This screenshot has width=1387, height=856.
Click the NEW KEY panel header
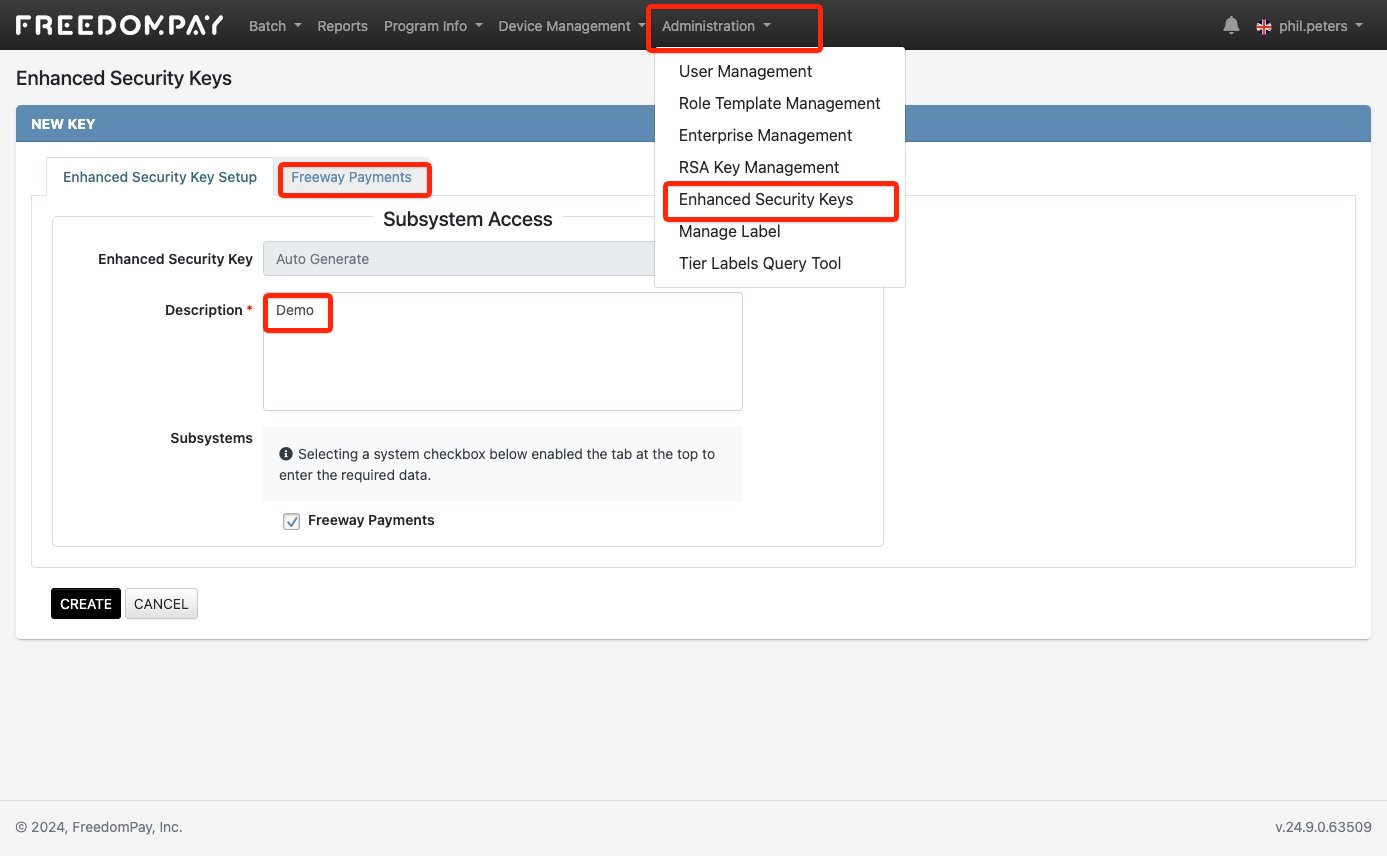(693, 124)
